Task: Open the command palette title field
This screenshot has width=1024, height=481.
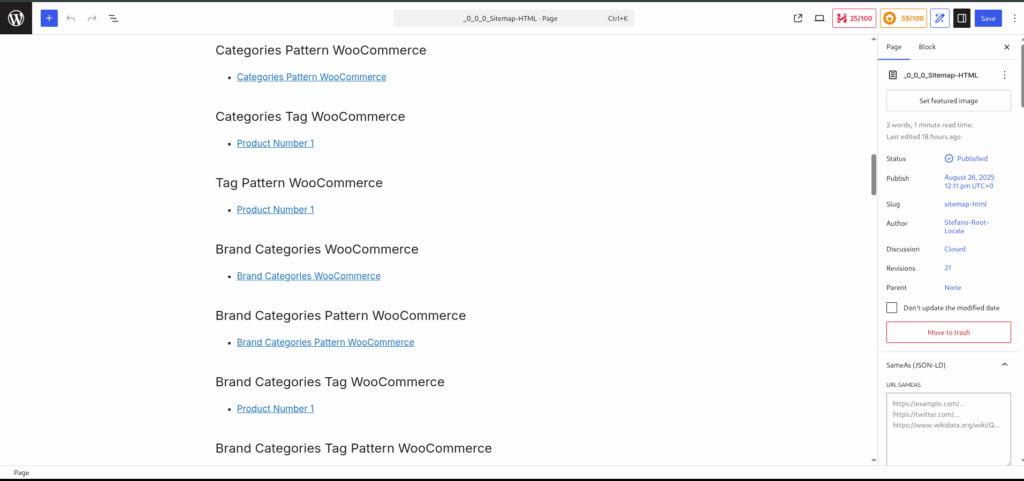Action: pyautogui.click(x=513, y=18)
